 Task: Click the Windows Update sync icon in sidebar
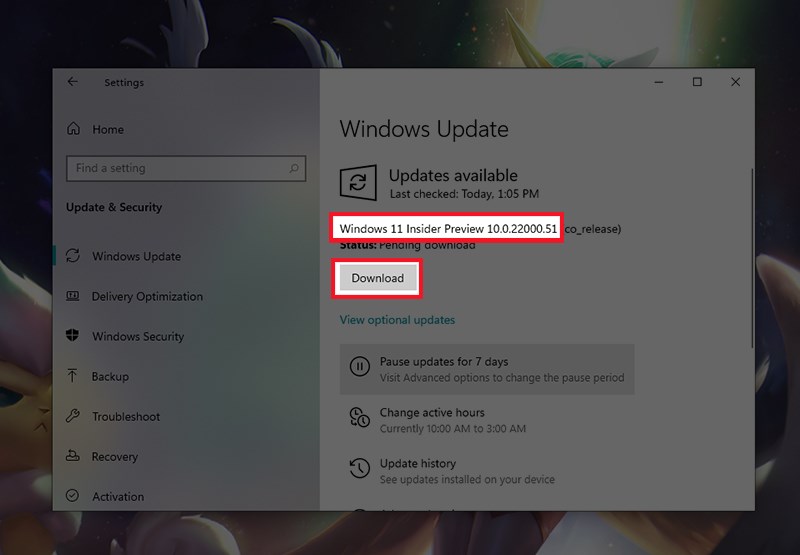tap(73, 256)
